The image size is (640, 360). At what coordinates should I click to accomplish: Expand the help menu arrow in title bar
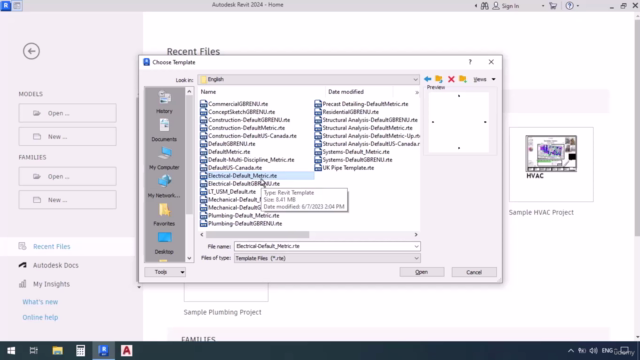tap(578, 6)
